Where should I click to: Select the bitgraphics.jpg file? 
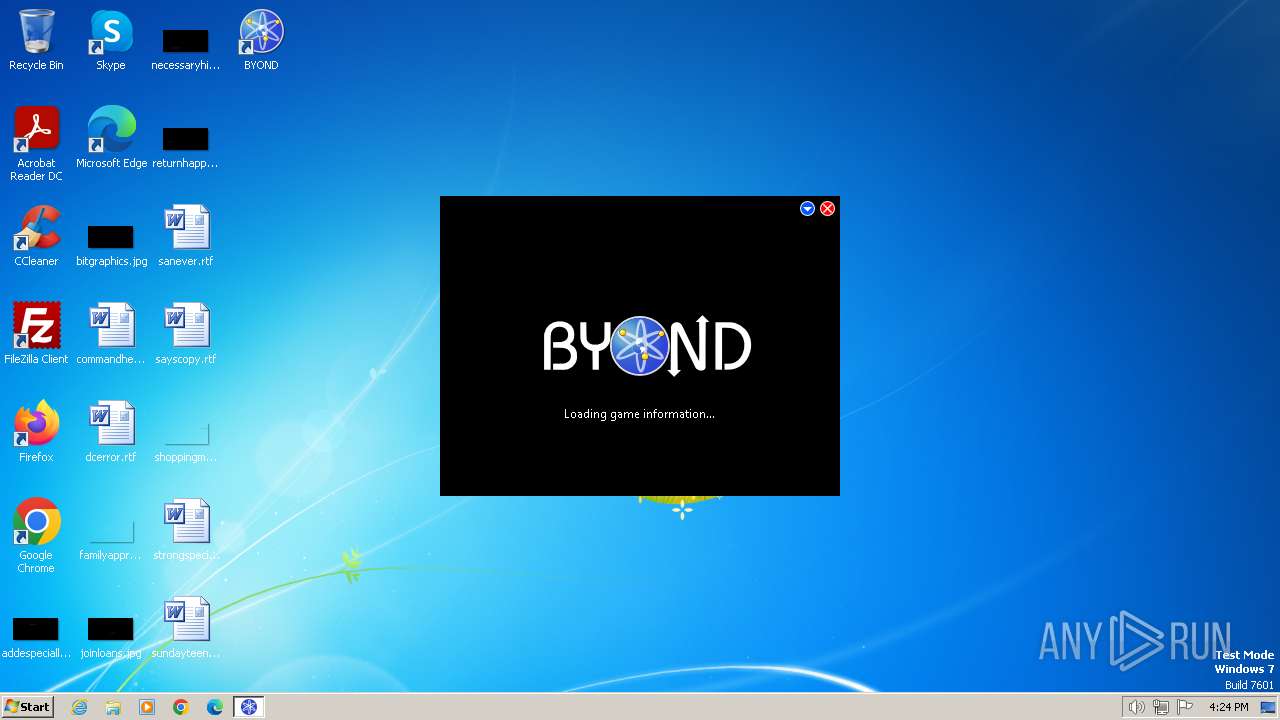pyautogui.click(x=111, y=244)
